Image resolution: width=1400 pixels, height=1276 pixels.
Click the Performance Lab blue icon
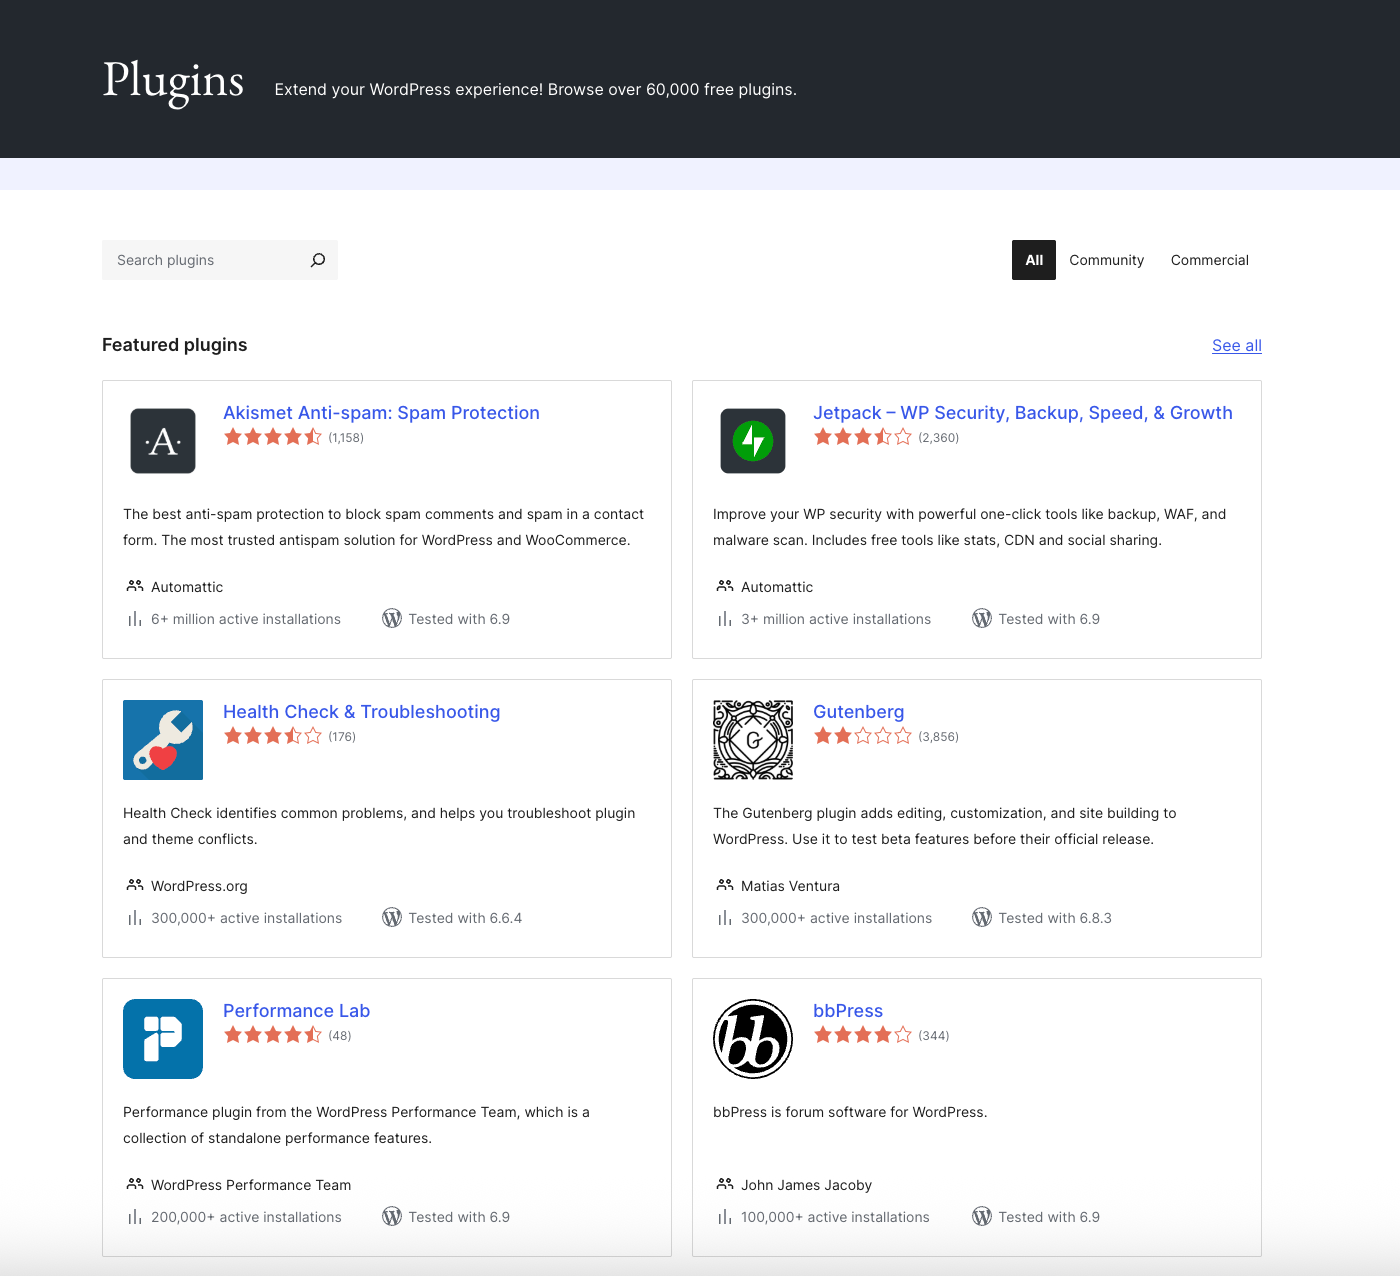click(162, 1038)
